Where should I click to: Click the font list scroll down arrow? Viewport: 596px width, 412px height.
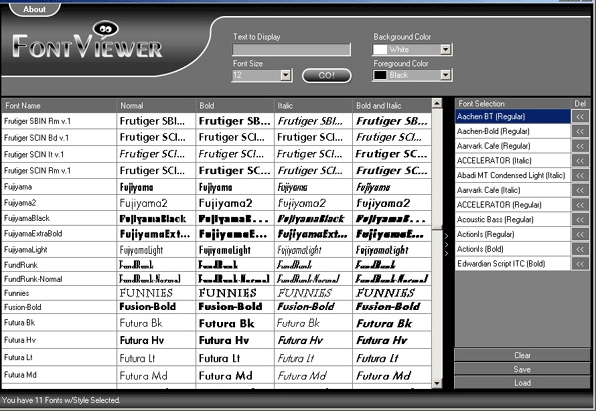click(x=437, y=383)
